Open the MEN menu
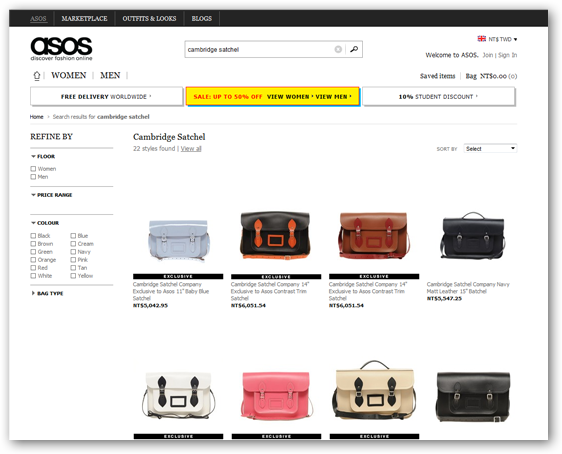The height and width of the screenshot is (454, 562). click(110, 75)
